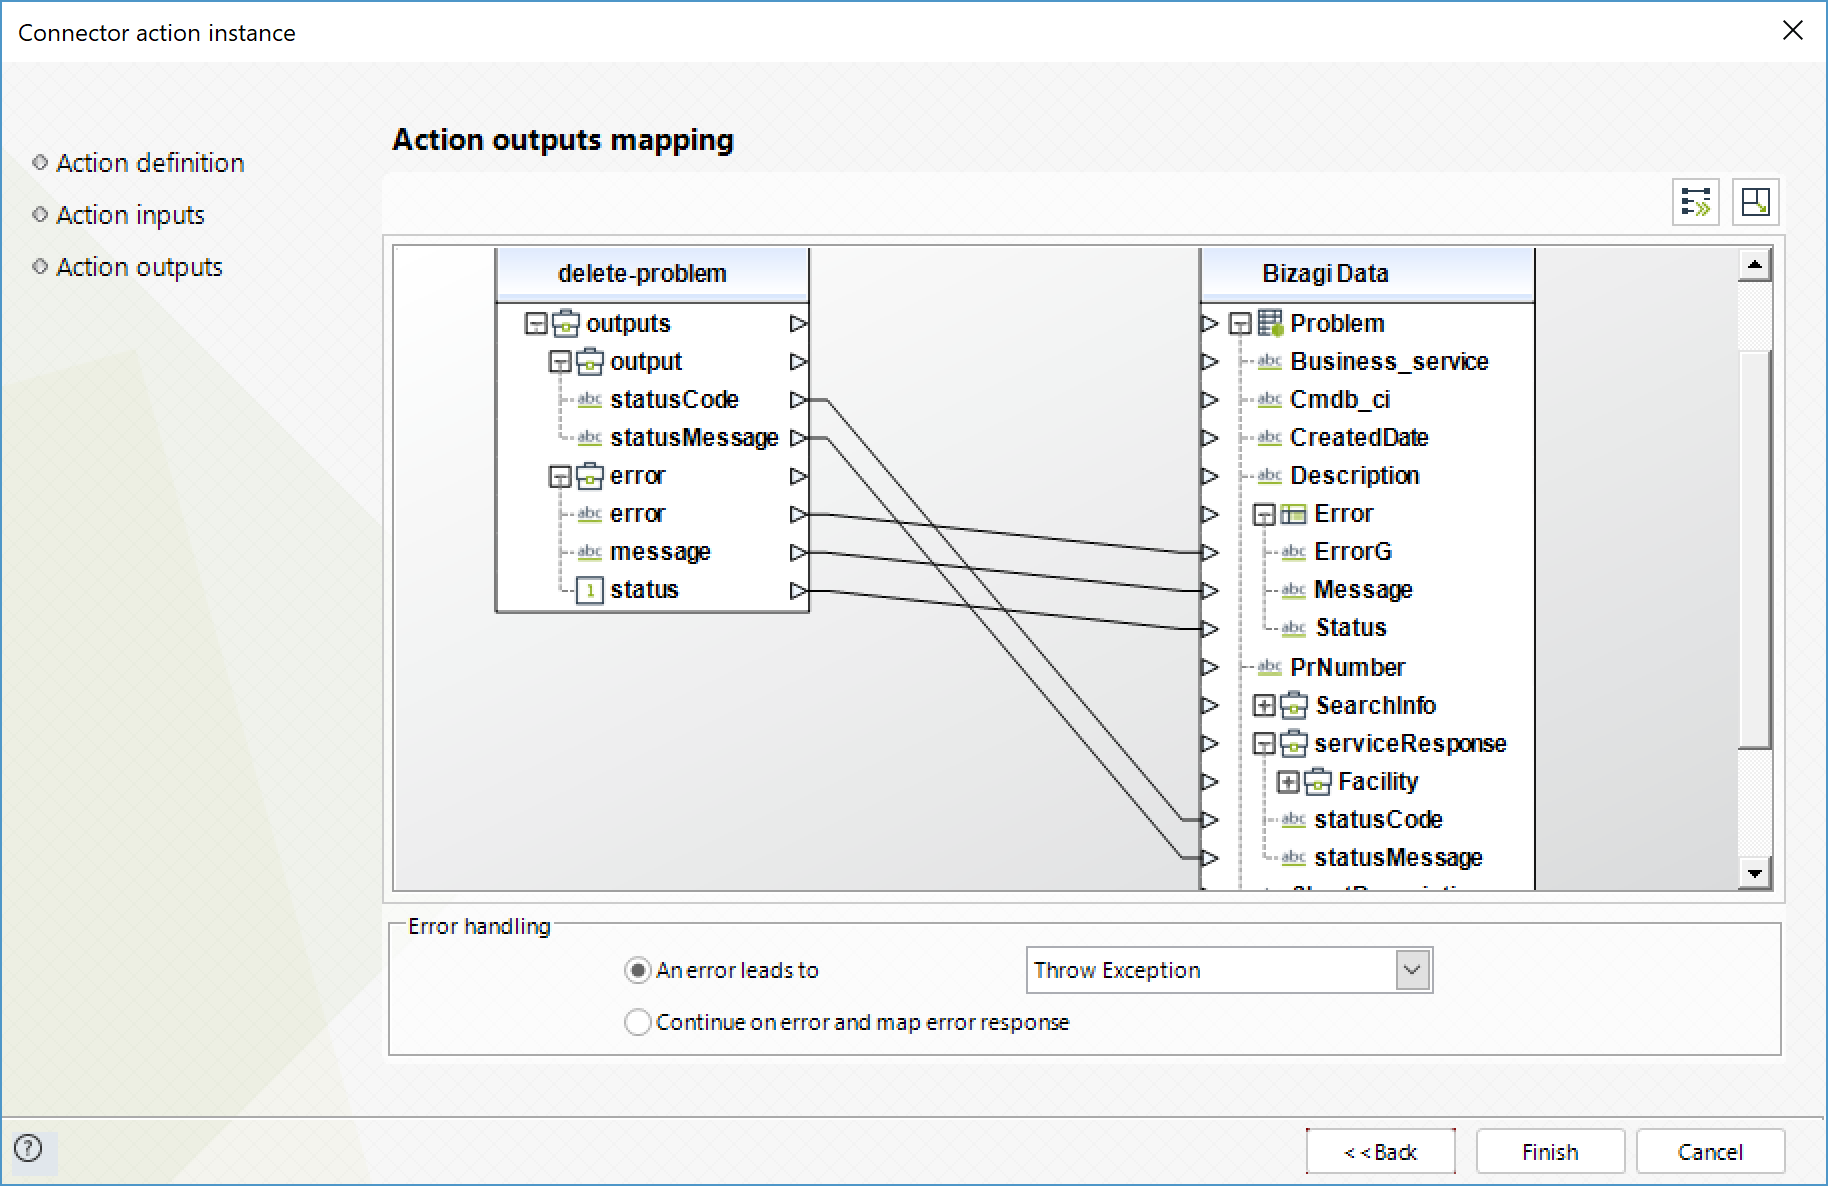
Task: Click the vertical scrollbar thumb in mapping
Action: [1755, 550]
